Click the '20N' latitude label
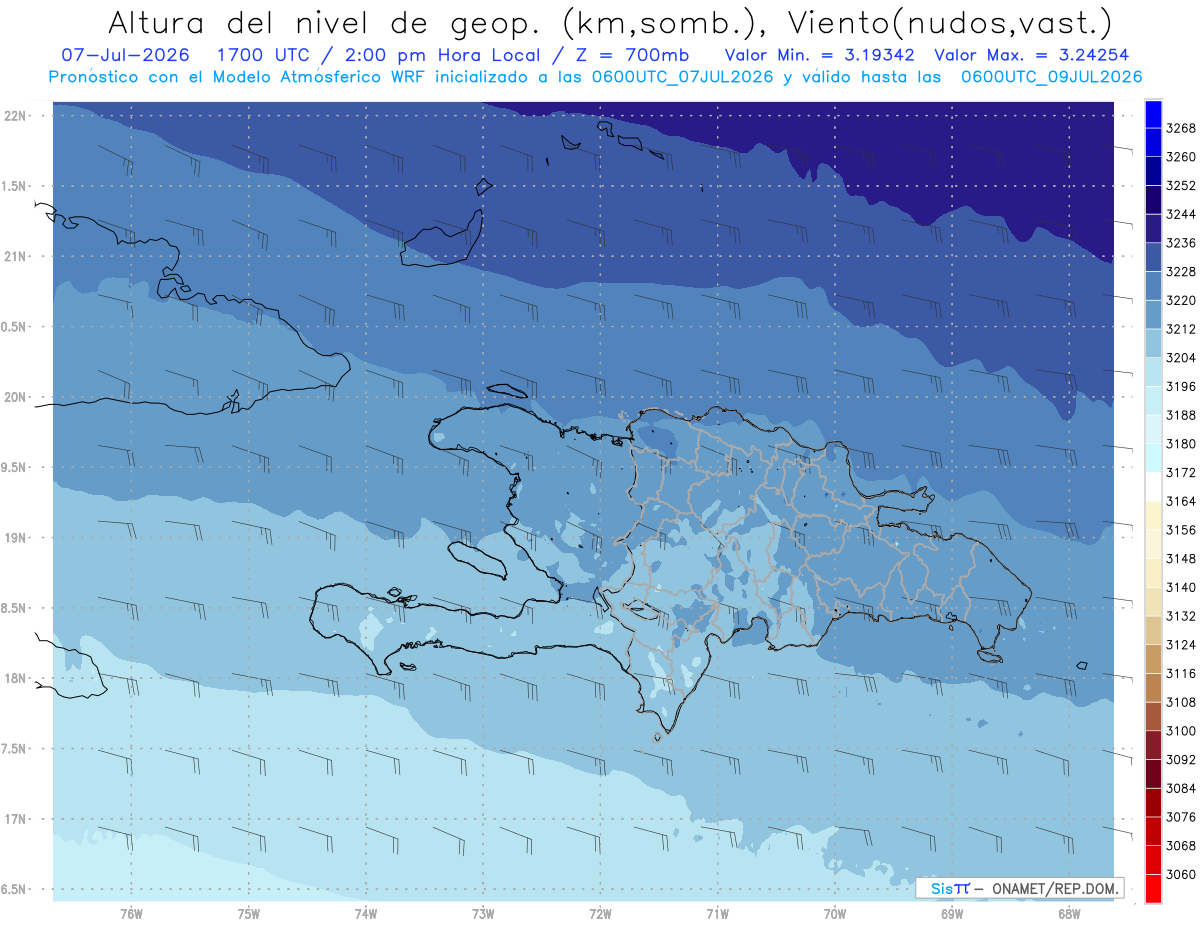This screenshot has width=1200, height=927. (17, 397)
